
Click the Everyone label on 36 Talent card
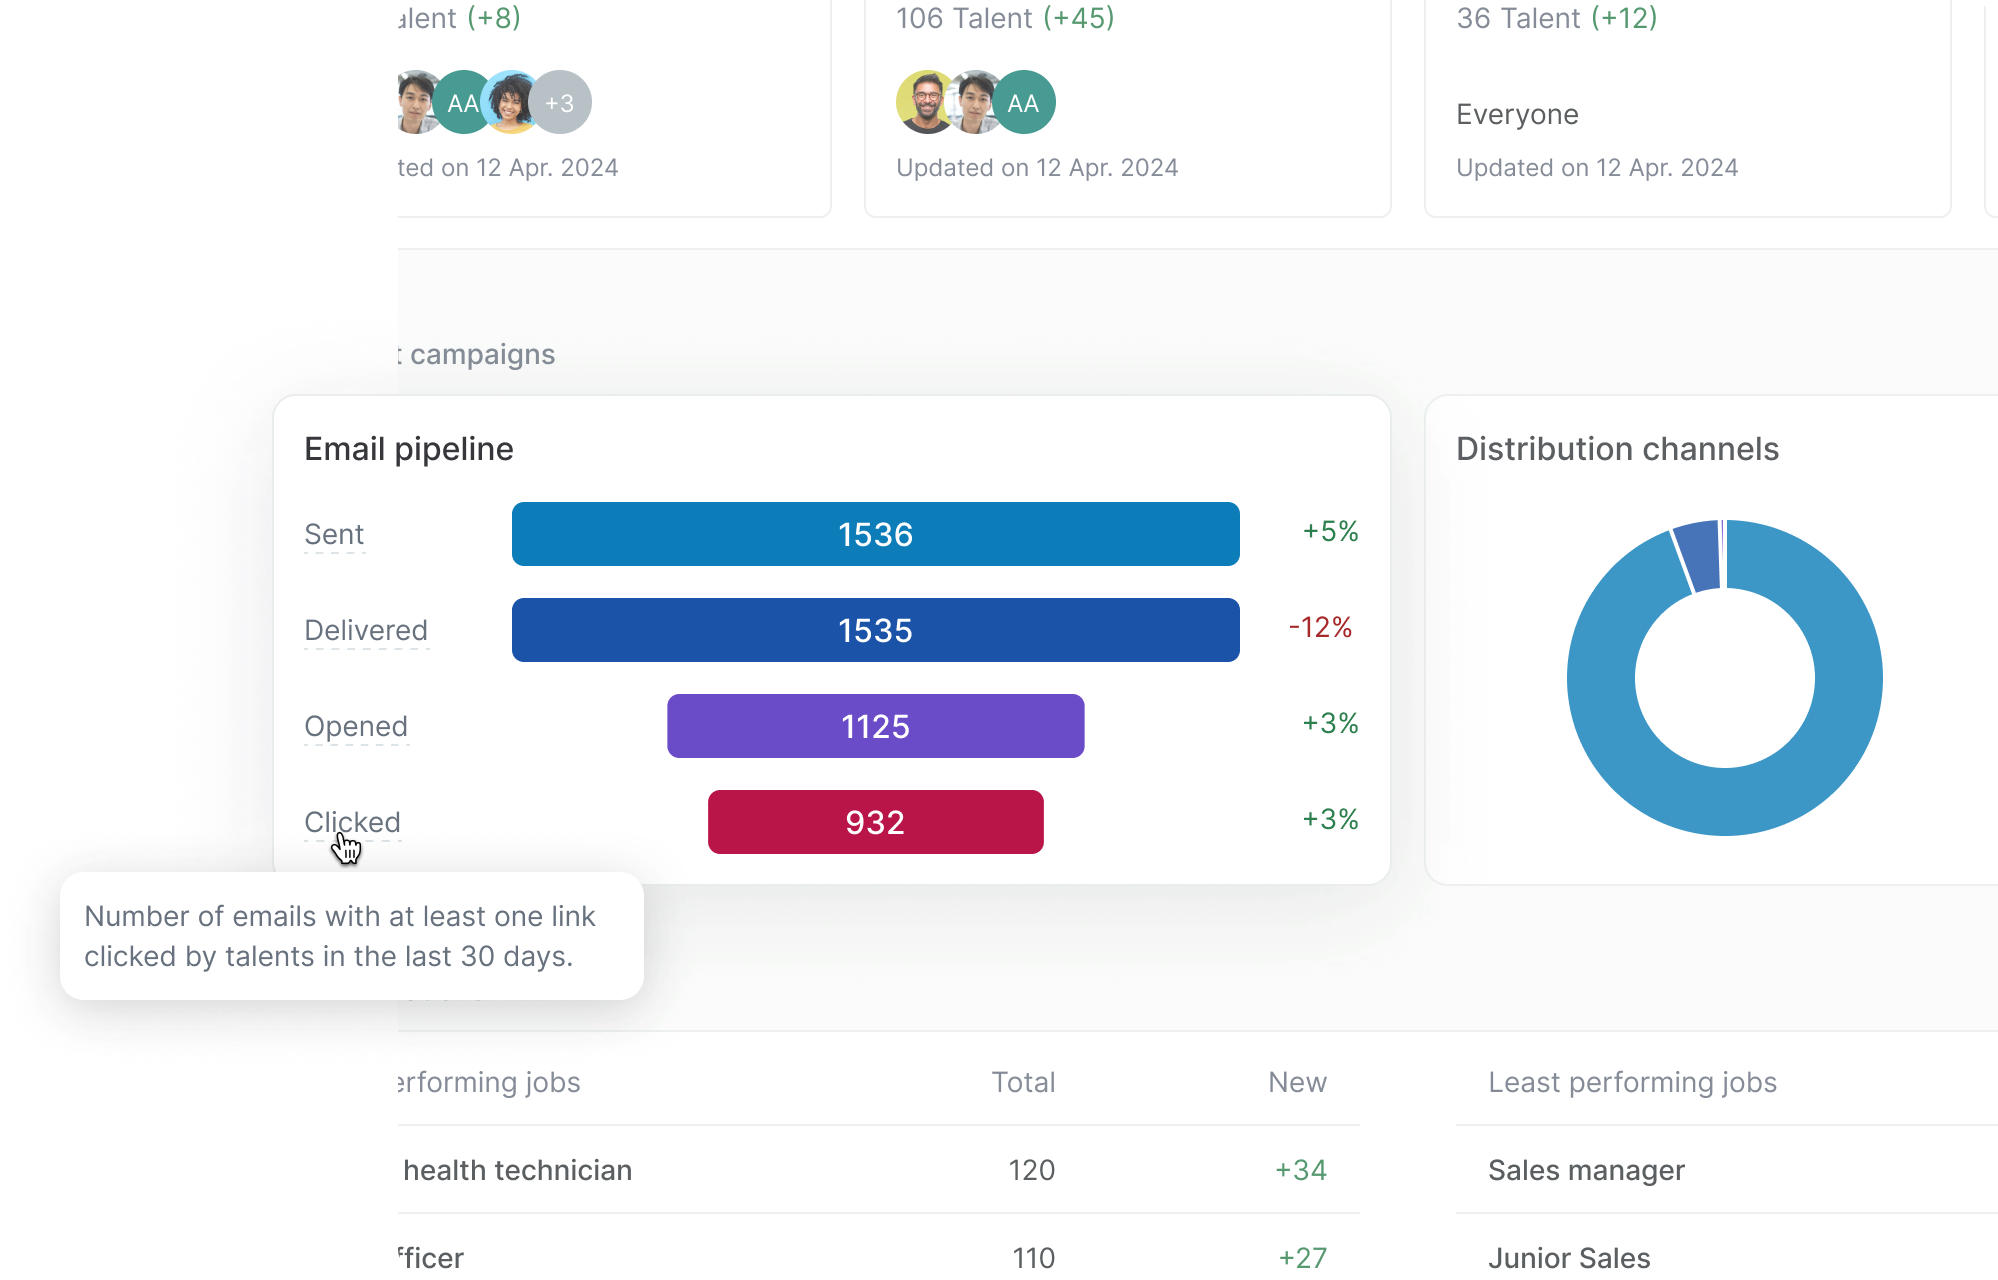coord(1517,114)
